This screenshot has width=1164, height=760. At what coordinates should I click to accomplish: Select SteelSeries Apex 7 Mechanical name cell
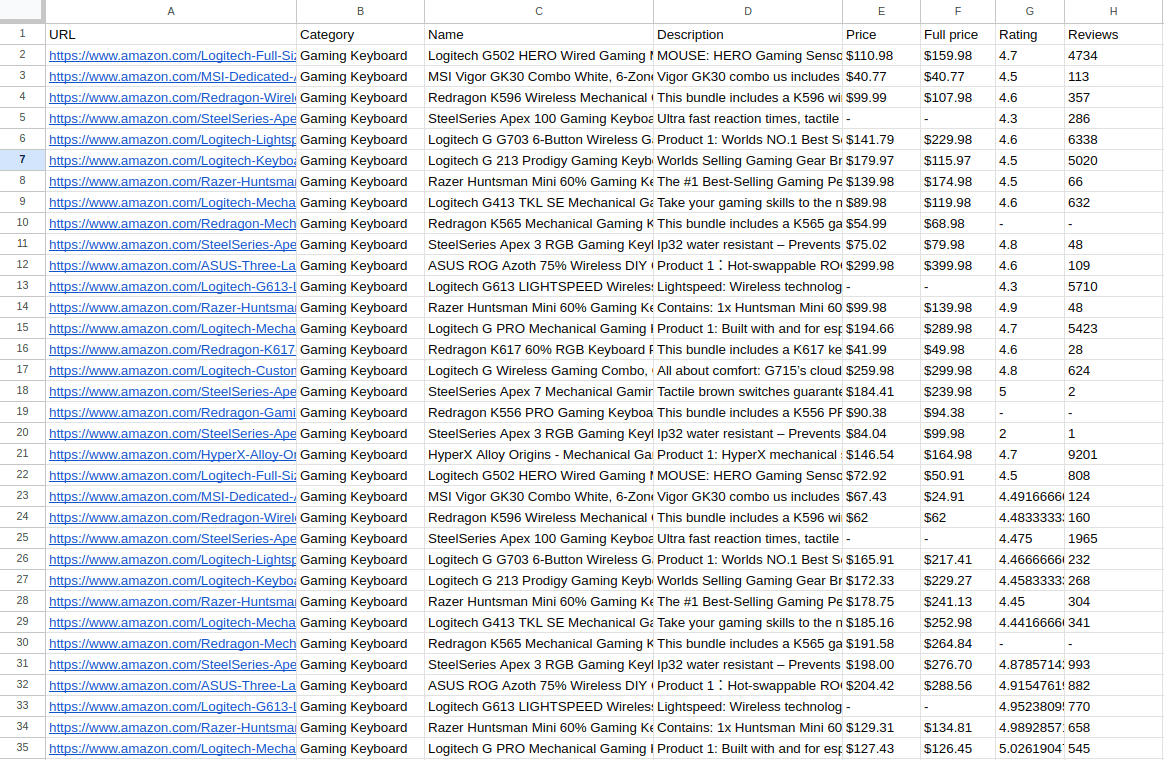(539, 391)
